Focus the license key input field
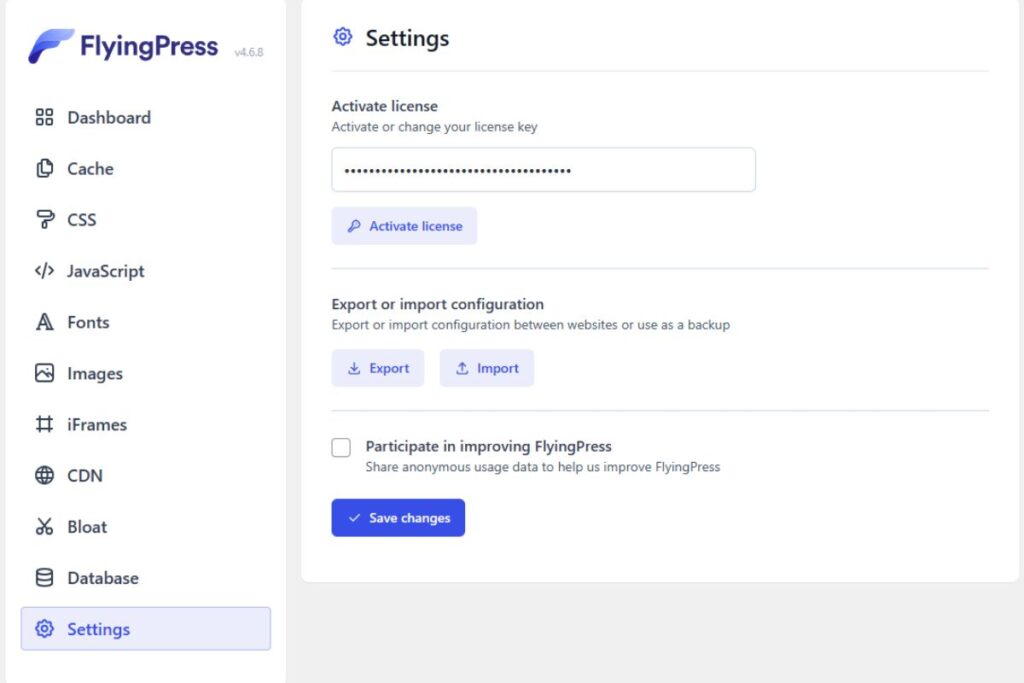 (x=543, y=170)
